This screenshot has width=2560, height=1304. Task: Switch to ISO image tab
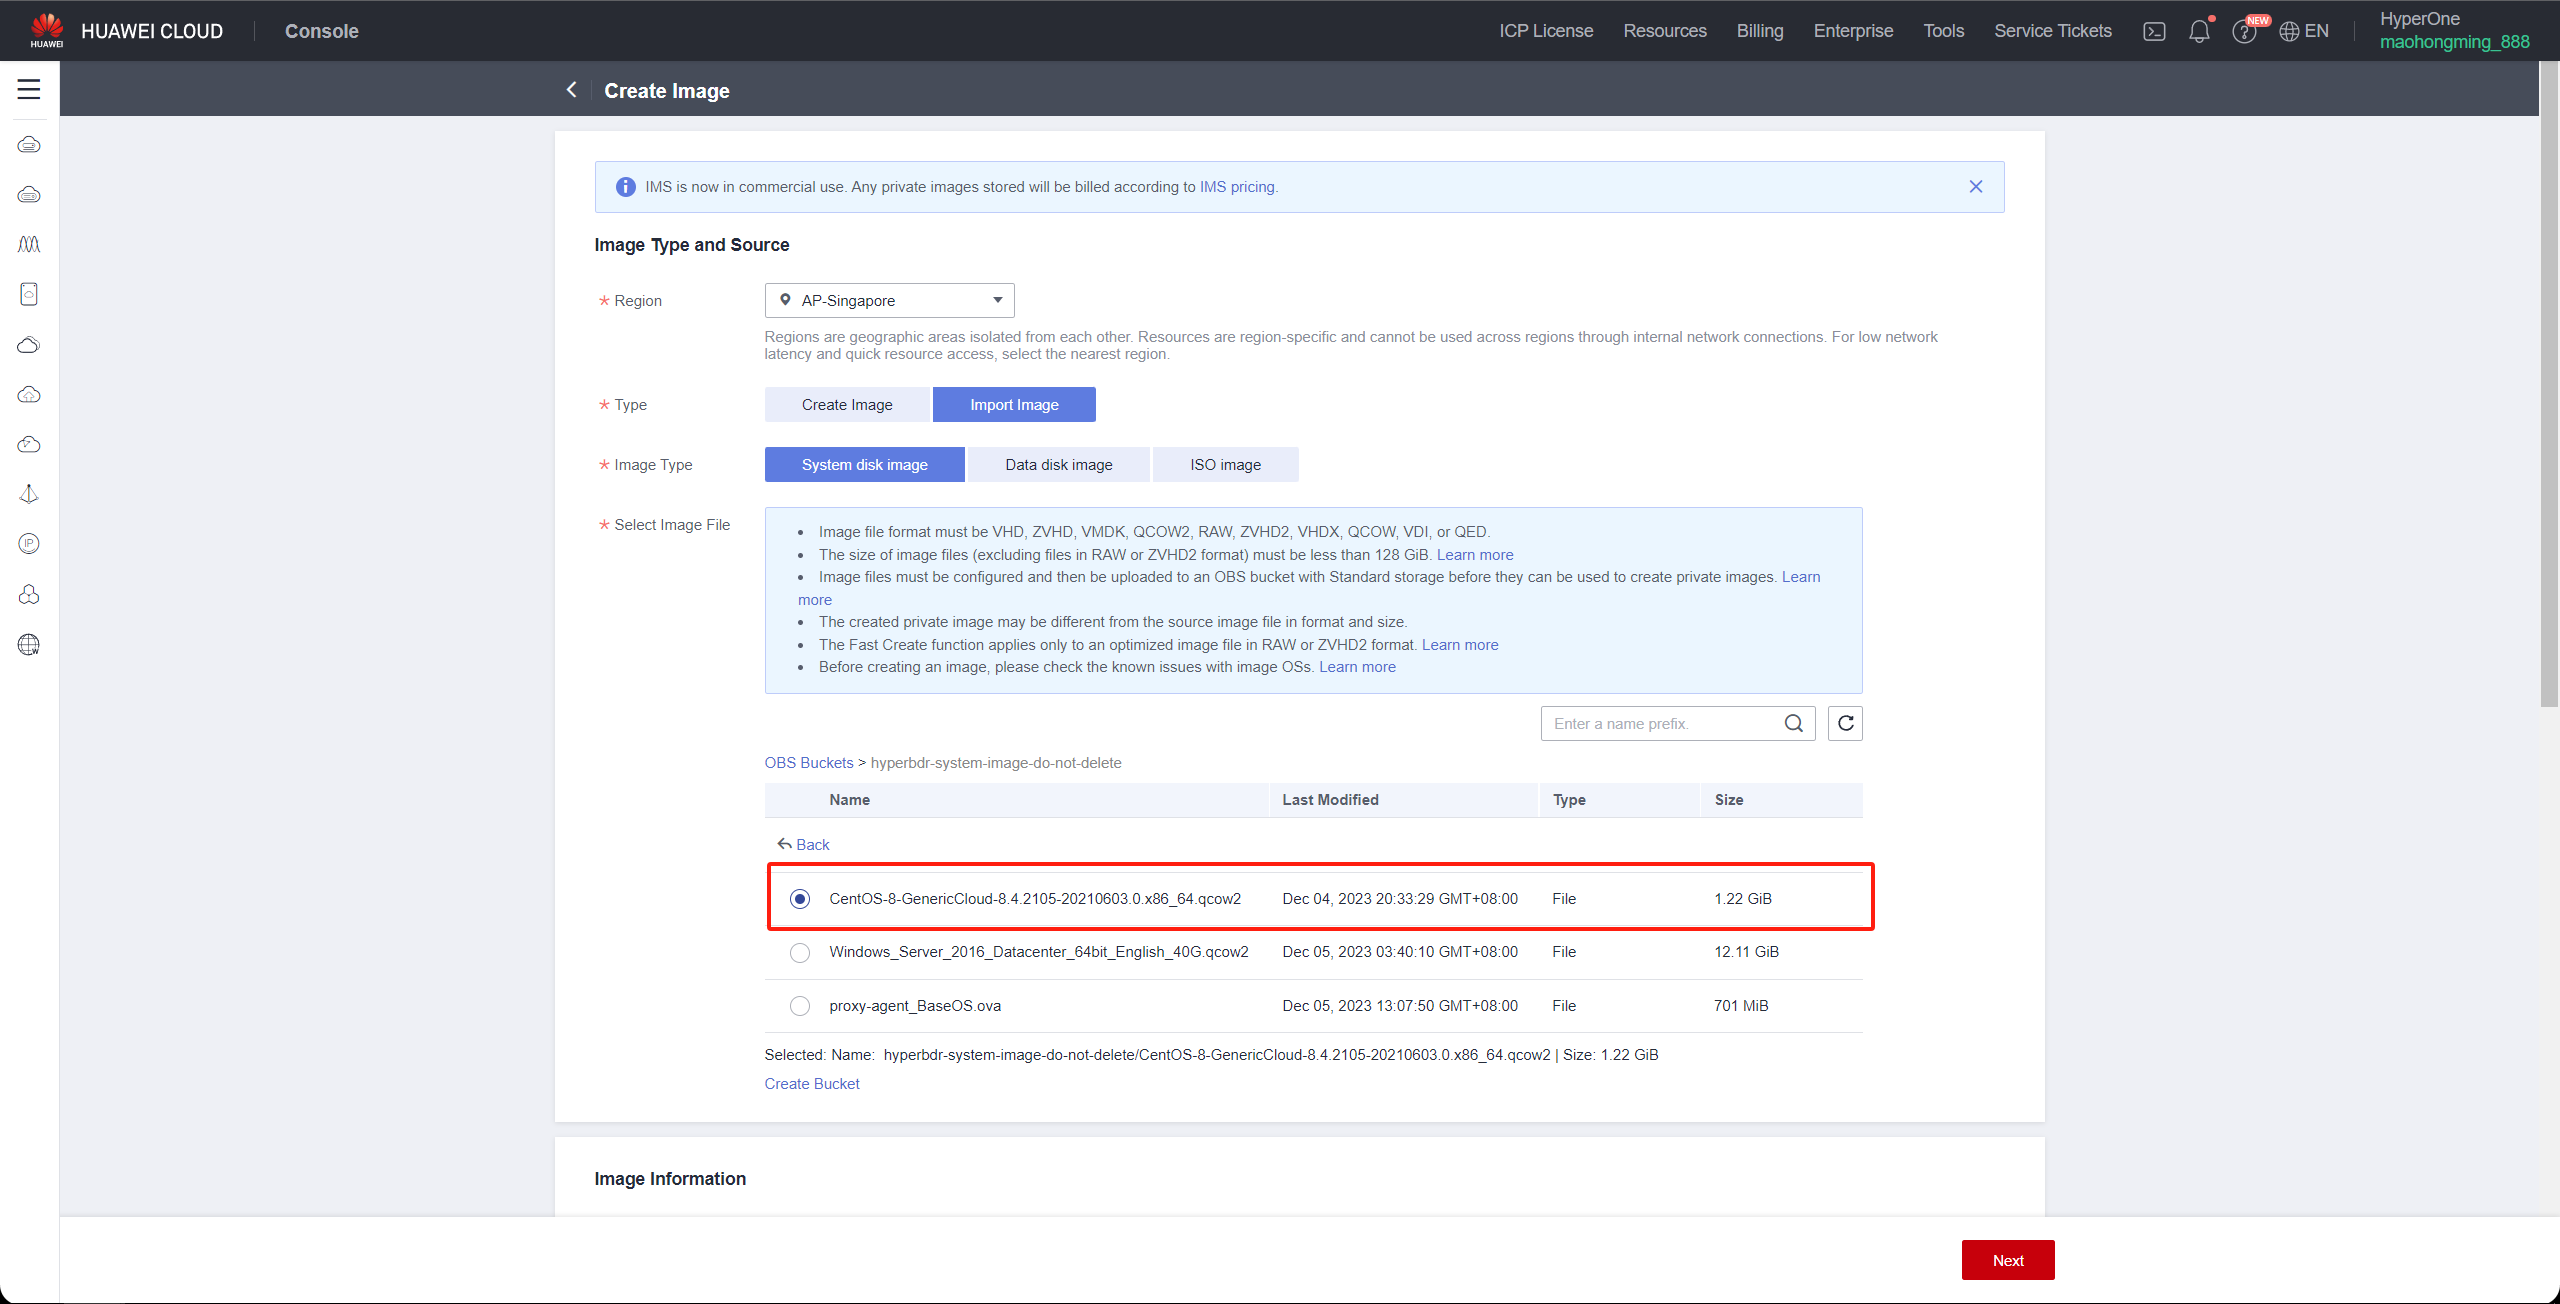(1225, 464)
